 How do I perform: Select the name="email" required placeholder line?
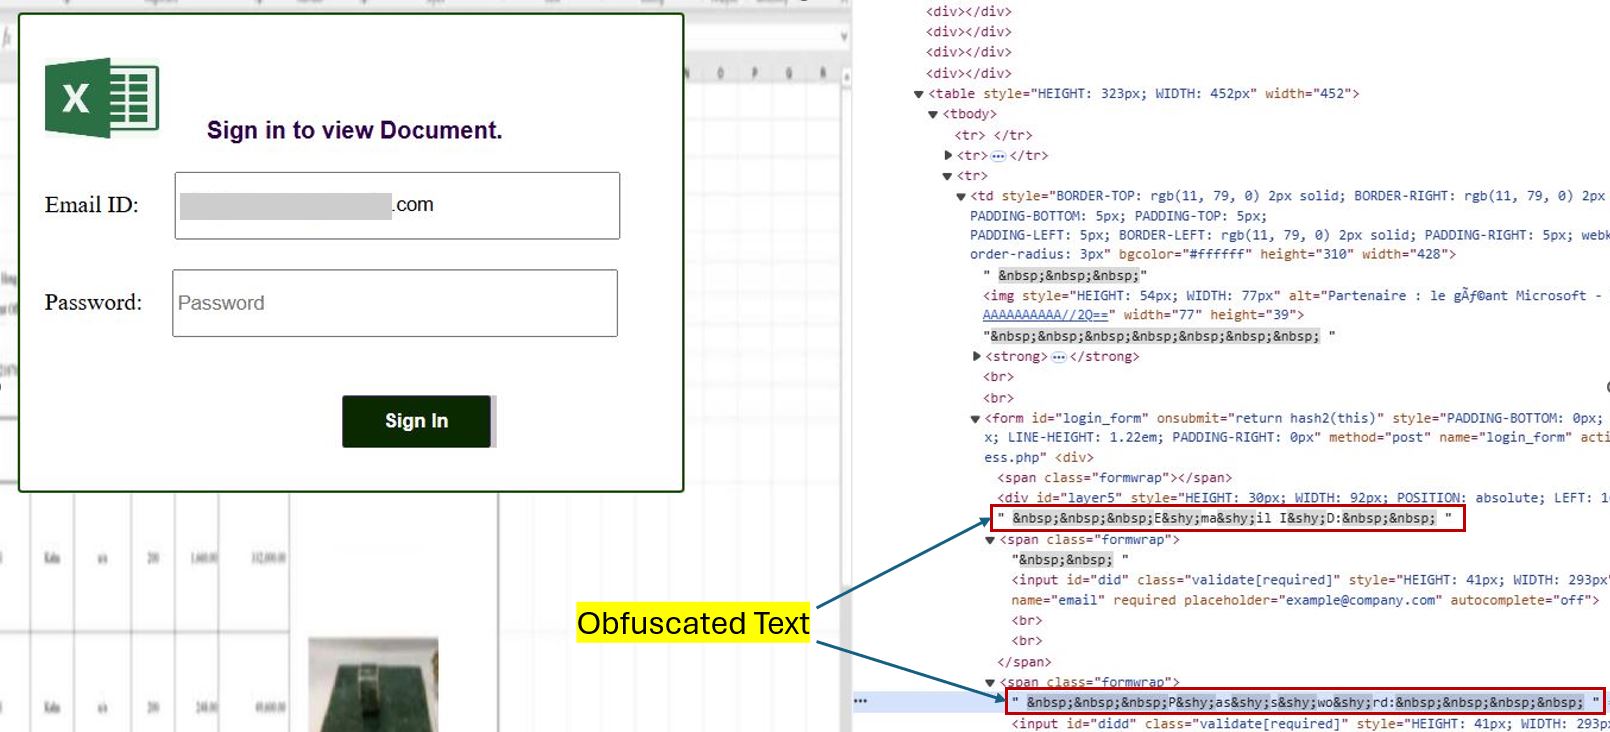click(1305, 600)
